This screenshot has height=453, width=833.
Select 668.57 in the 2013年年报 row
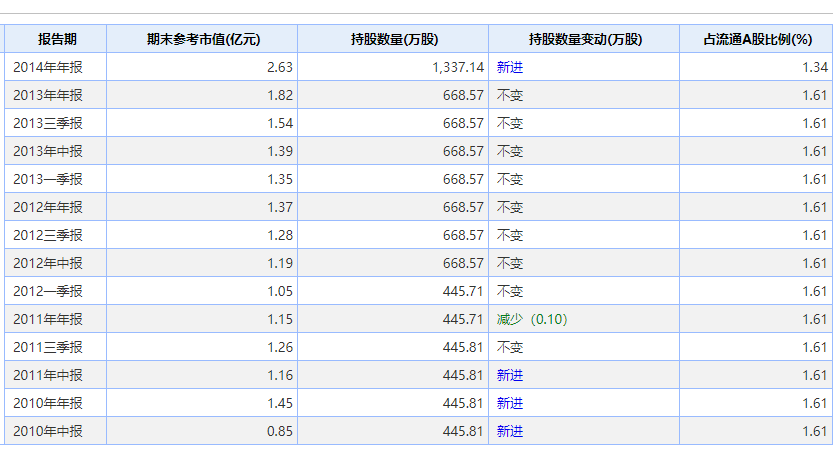click(393, 95)
